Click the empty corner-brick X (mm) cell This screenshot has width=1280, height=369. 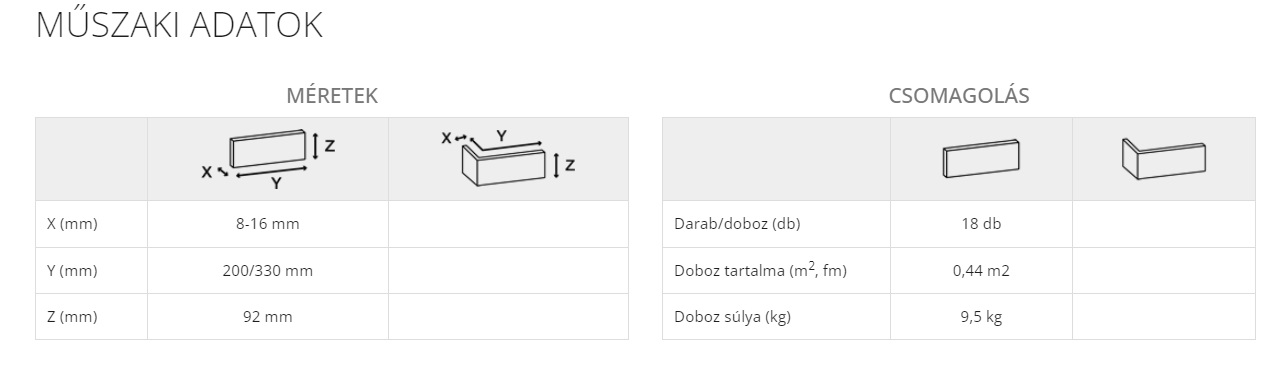pyautogui.click(x=508, y=224)
